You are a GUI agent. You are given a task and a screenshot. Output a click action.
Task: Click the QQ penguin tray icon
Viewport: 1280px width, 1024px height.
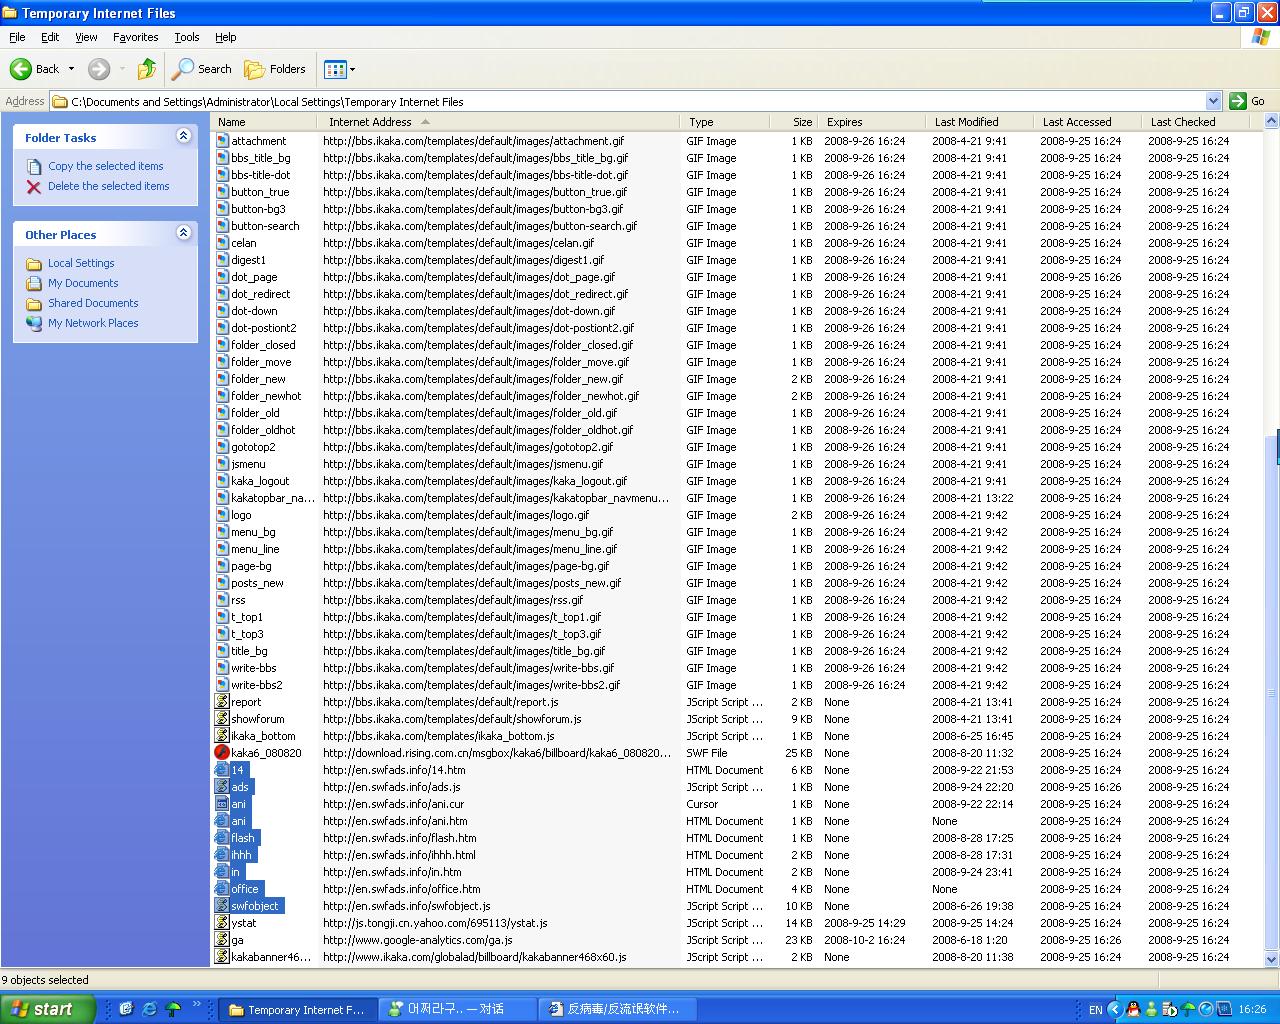(x=1133, y=1009)
